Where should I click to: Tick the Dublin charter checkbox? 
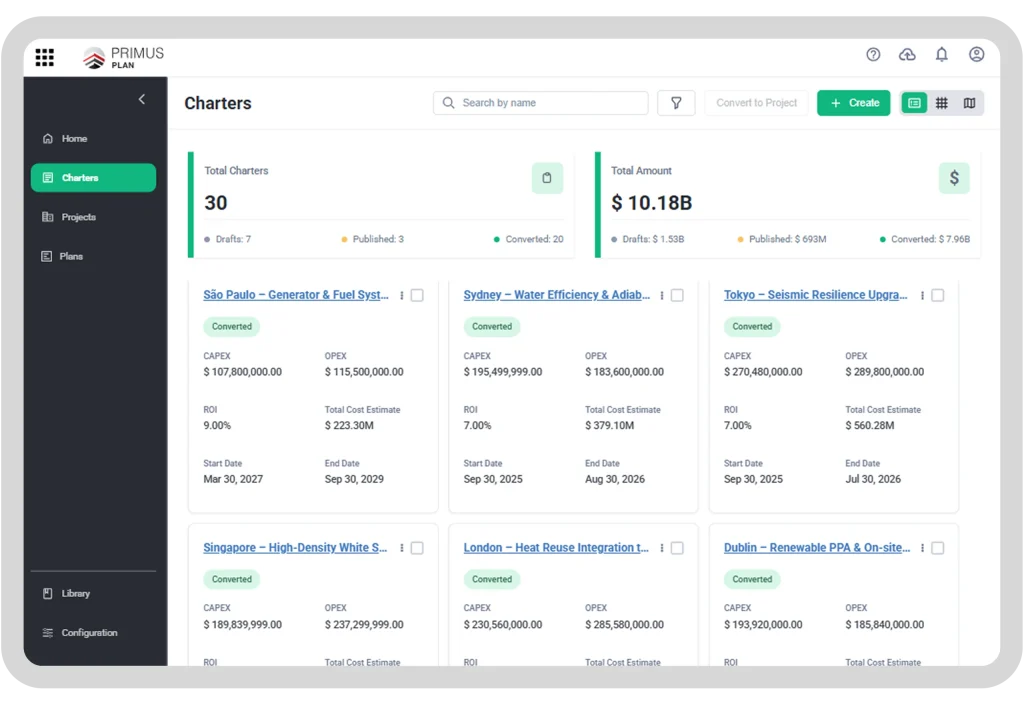[x=938, y=548]
